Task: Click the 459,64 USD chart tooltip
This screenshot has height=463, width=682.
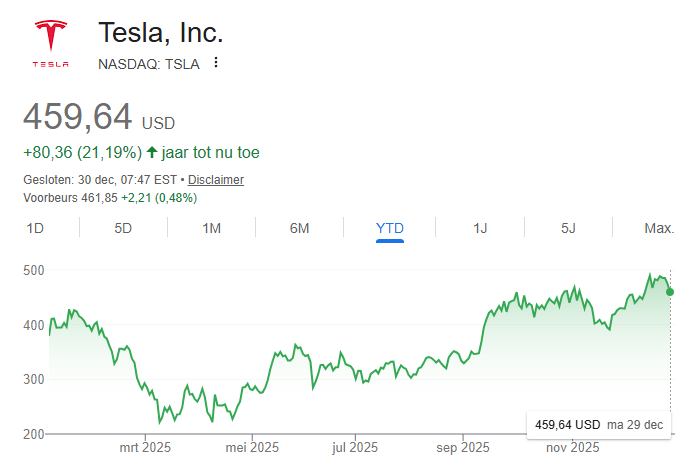Action: [x=598, y=425]
